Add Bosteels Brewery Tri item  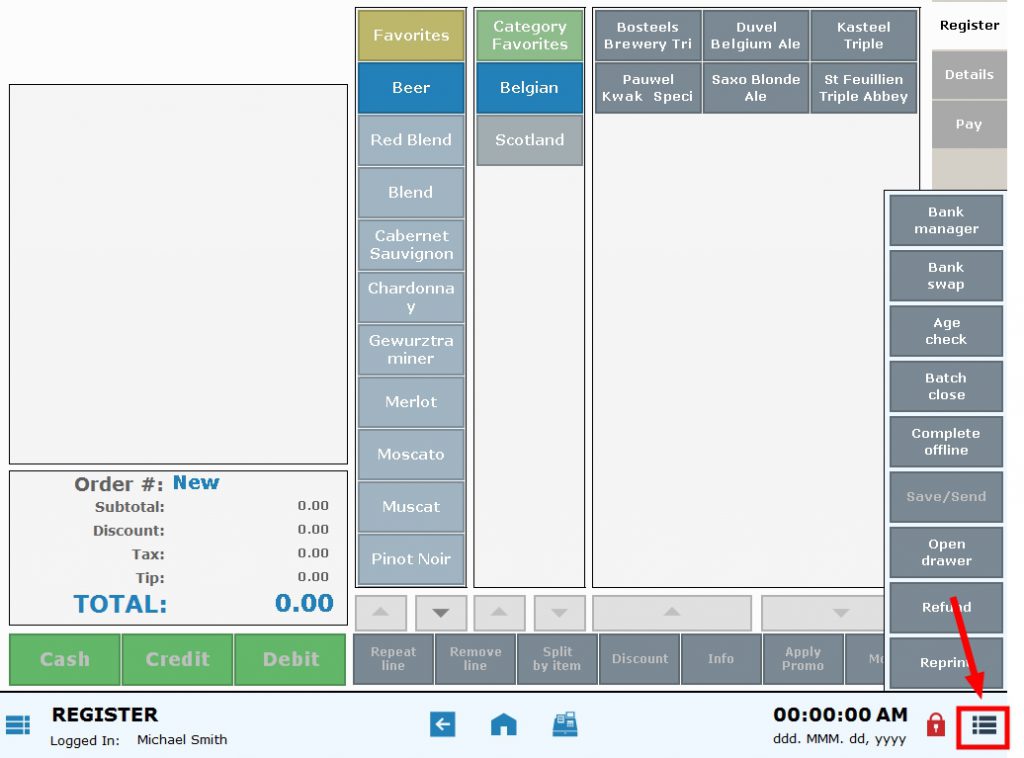648,35
